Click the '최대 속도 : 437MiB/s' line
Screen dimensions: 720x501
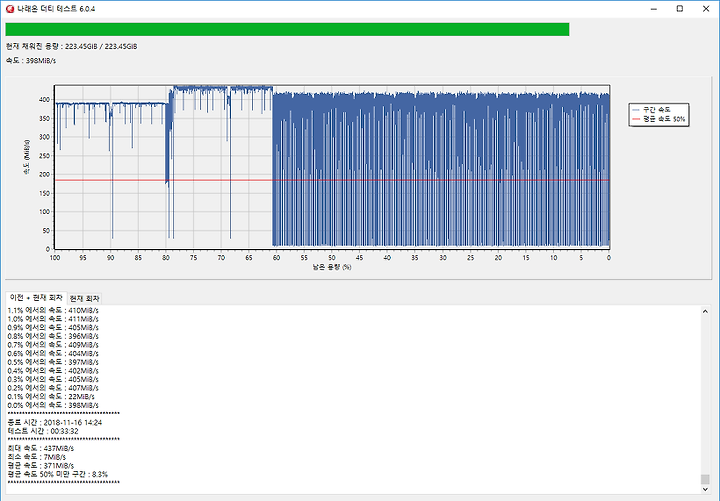click(40, 448)
